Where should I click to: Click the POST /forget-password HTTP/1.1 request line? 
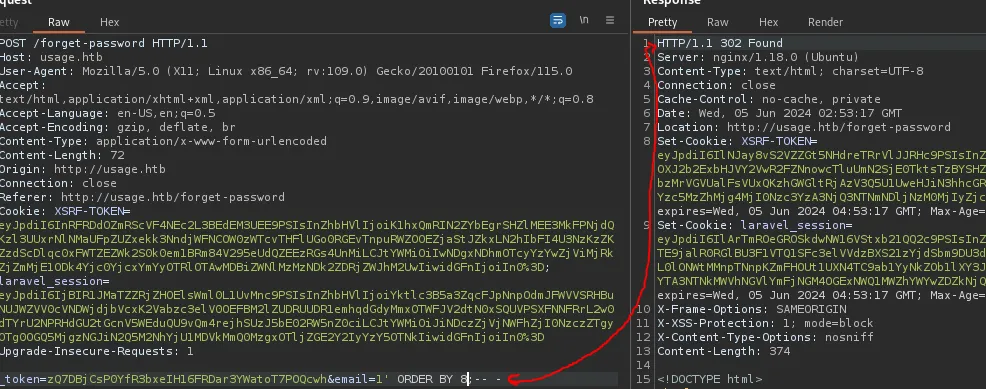click(103, 43)
